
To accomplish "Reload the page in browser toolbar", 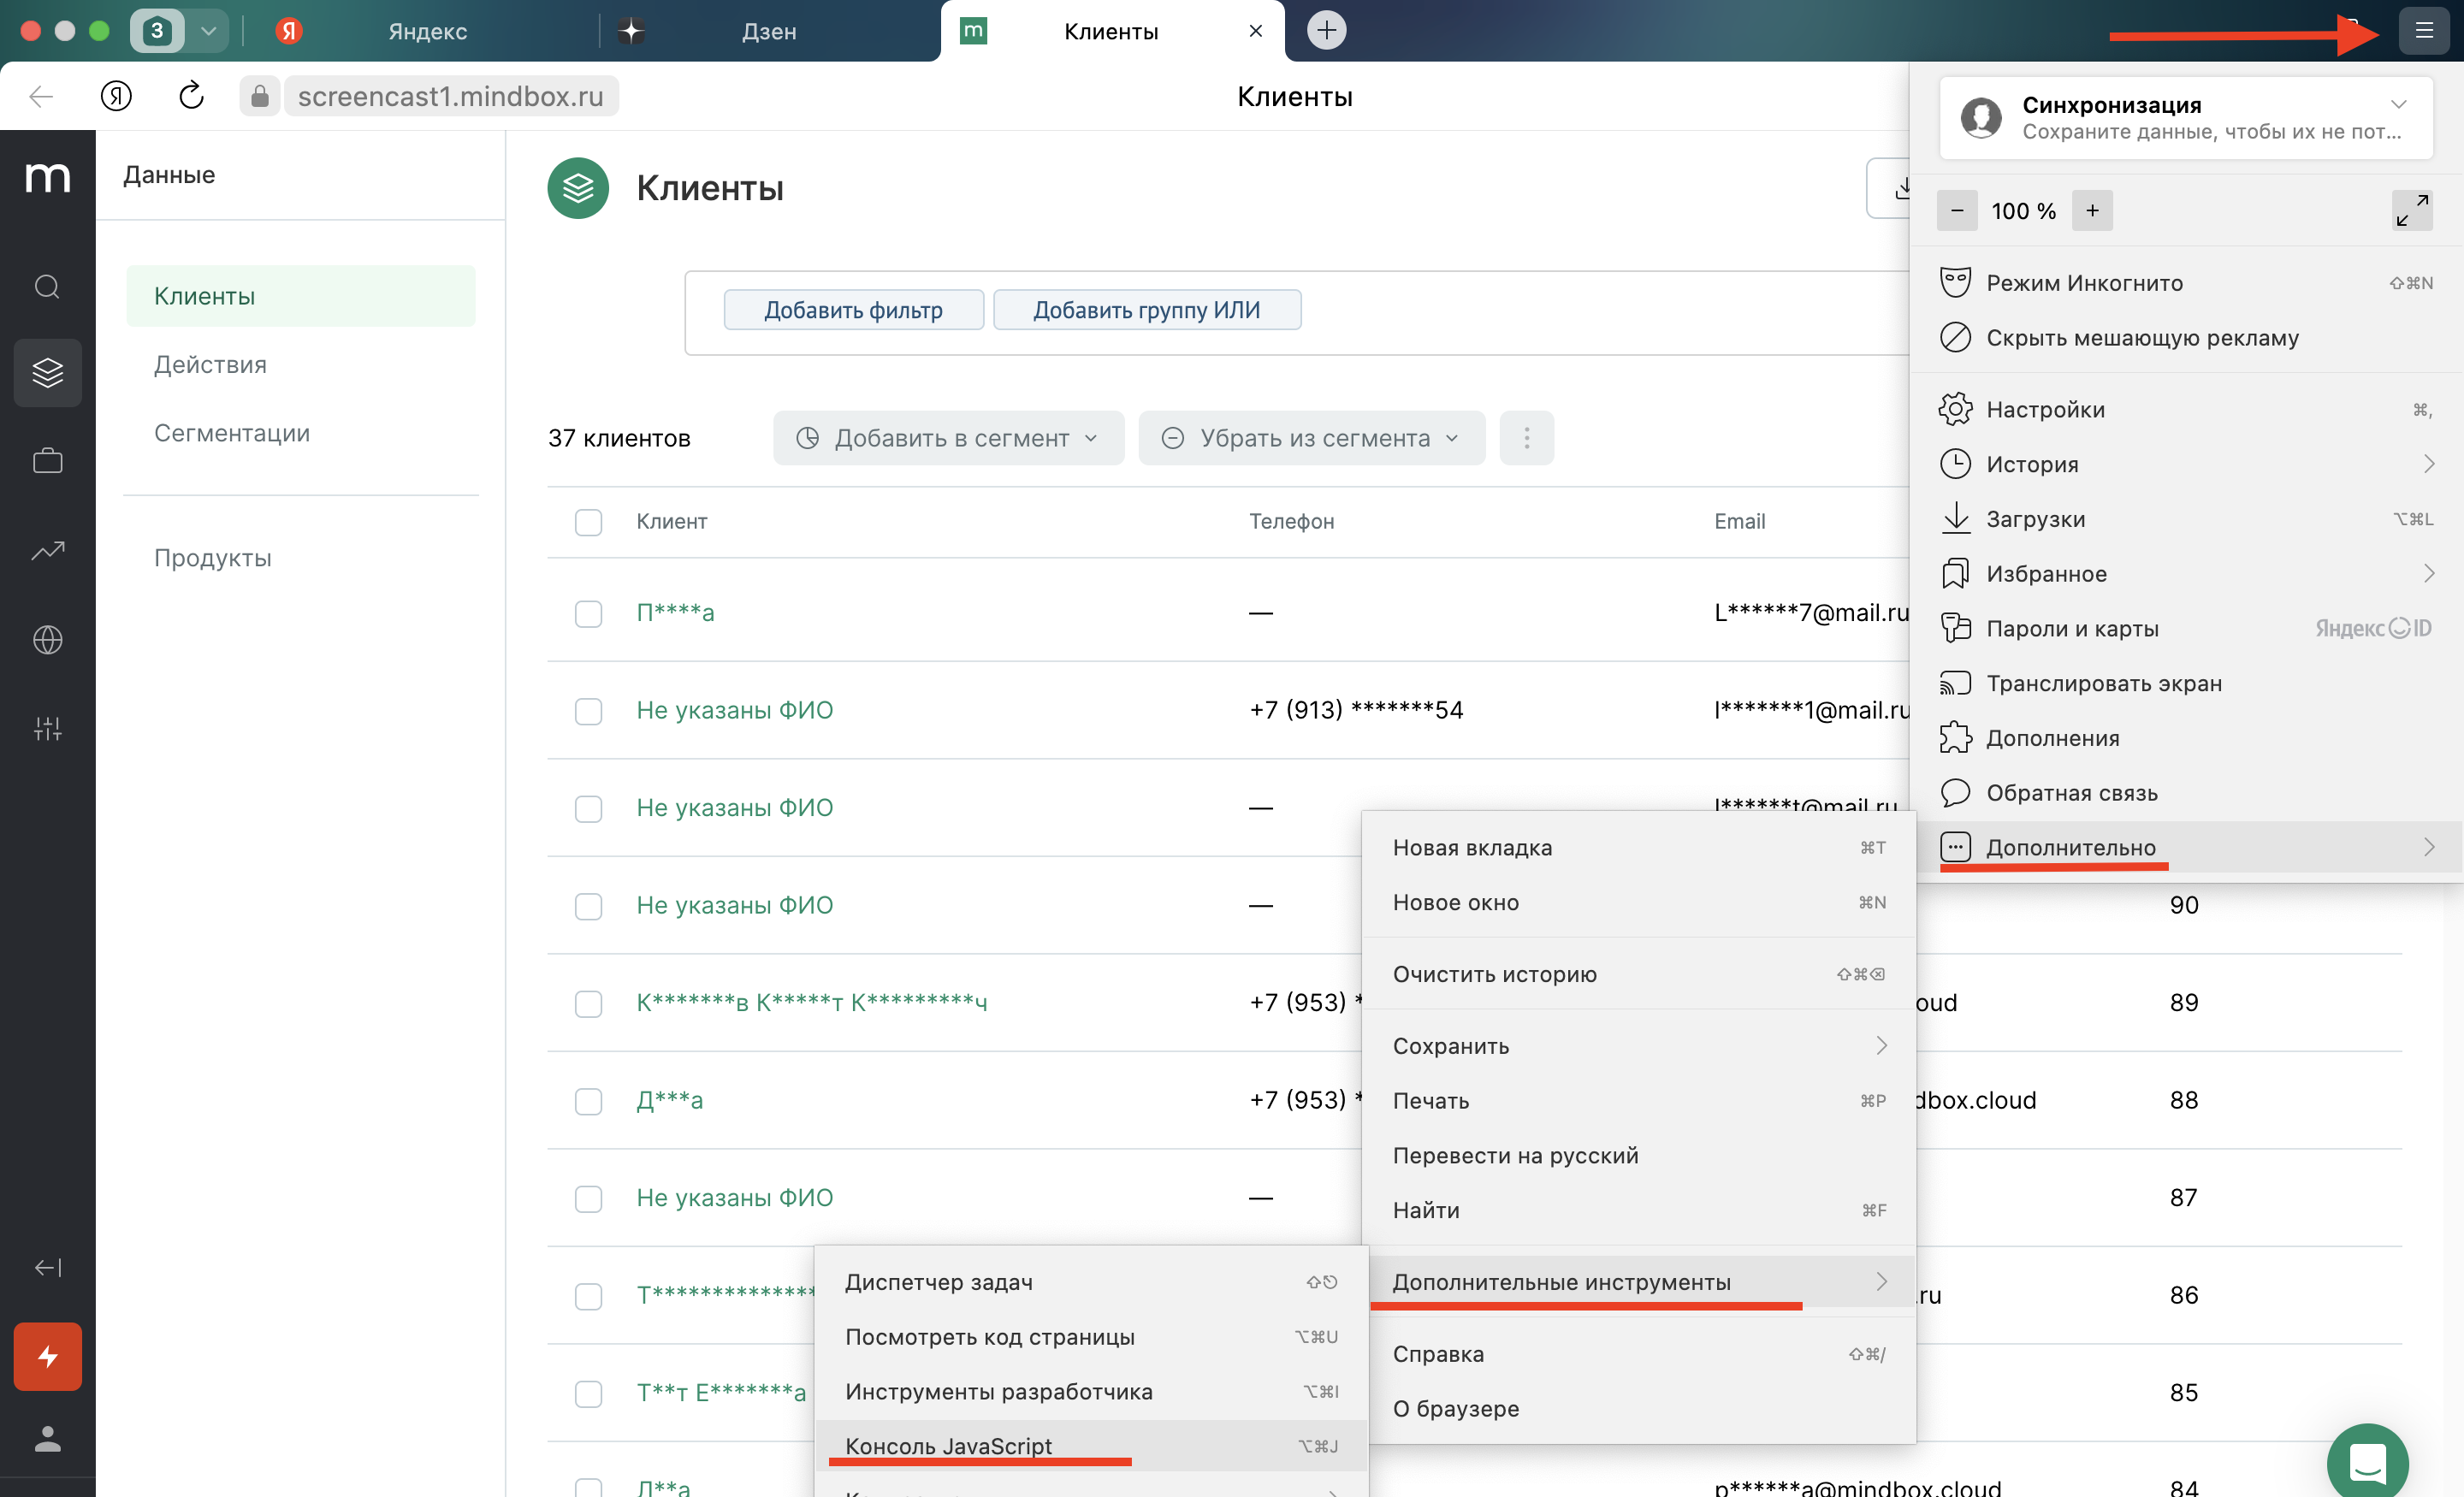I will point(191,96).
